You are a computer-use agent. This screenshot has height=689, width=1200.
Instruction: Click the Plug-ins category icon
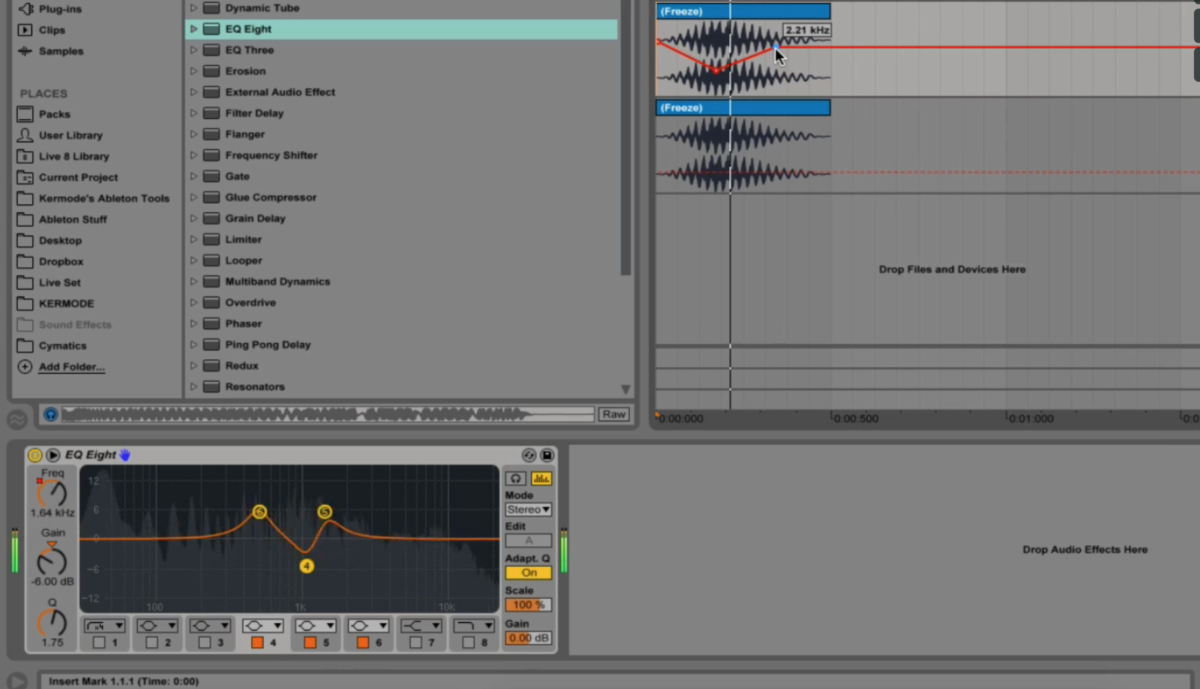25,9
